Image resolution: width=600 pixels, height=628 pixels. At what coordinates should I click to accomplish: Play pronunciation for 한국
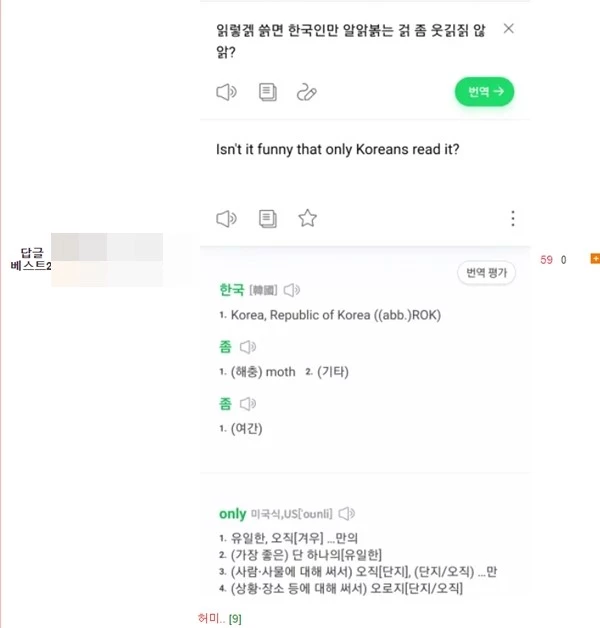coord(292,291)
